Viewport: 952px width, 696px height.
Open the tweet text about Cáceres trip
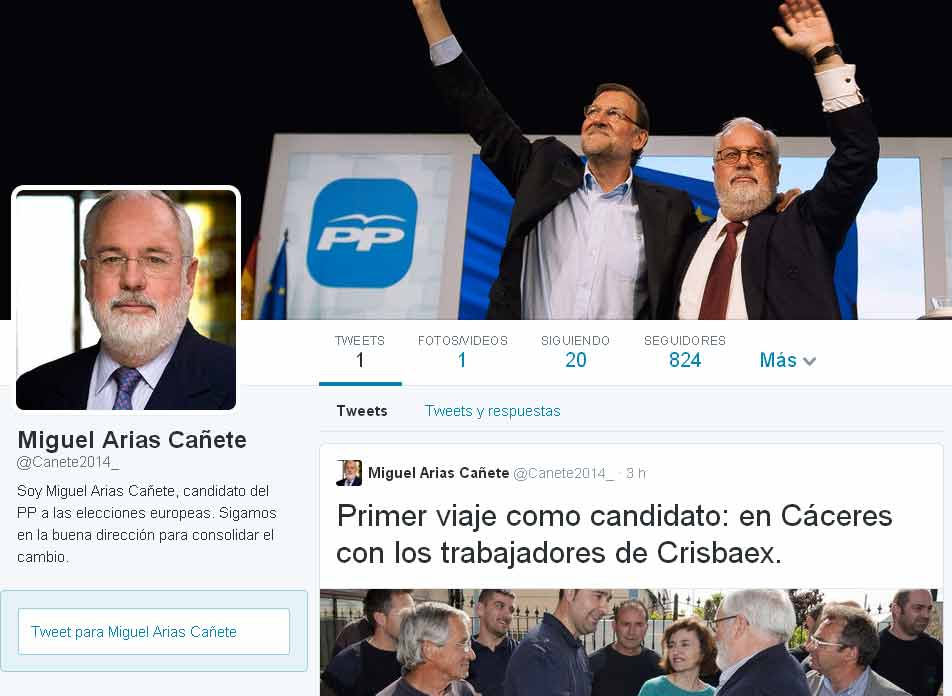coord(614,534)
